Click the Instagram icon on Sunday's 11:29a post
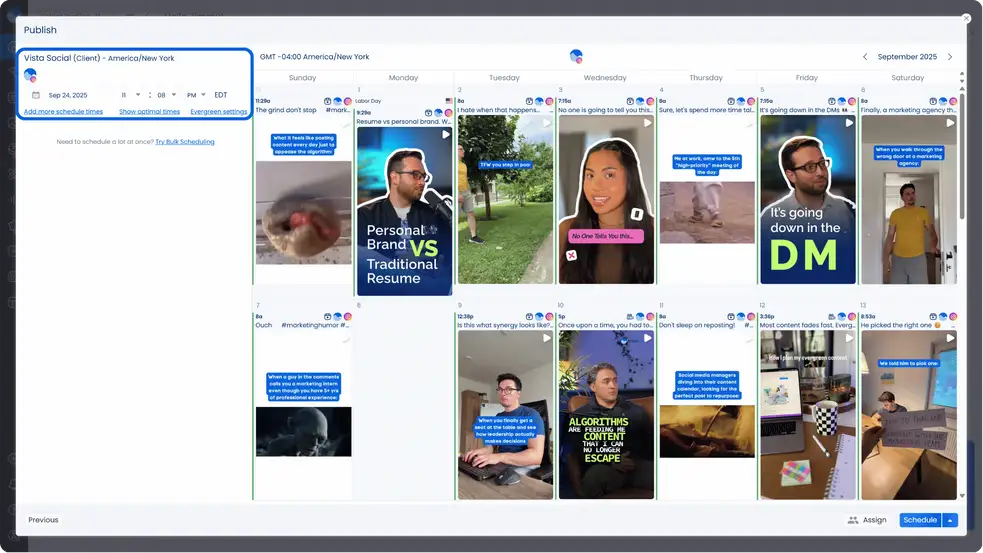This screenshot has height=553, width=983. pos(348,101)
